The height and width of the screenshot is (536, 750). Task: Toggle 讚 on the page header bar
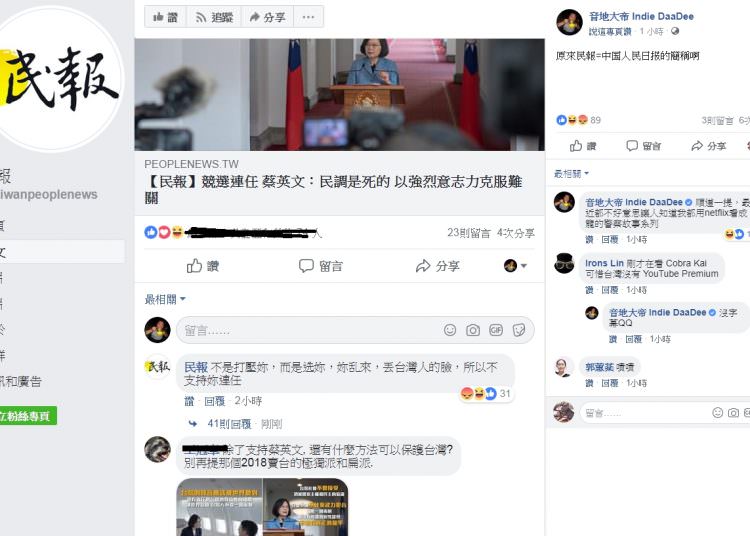(165, 17)
